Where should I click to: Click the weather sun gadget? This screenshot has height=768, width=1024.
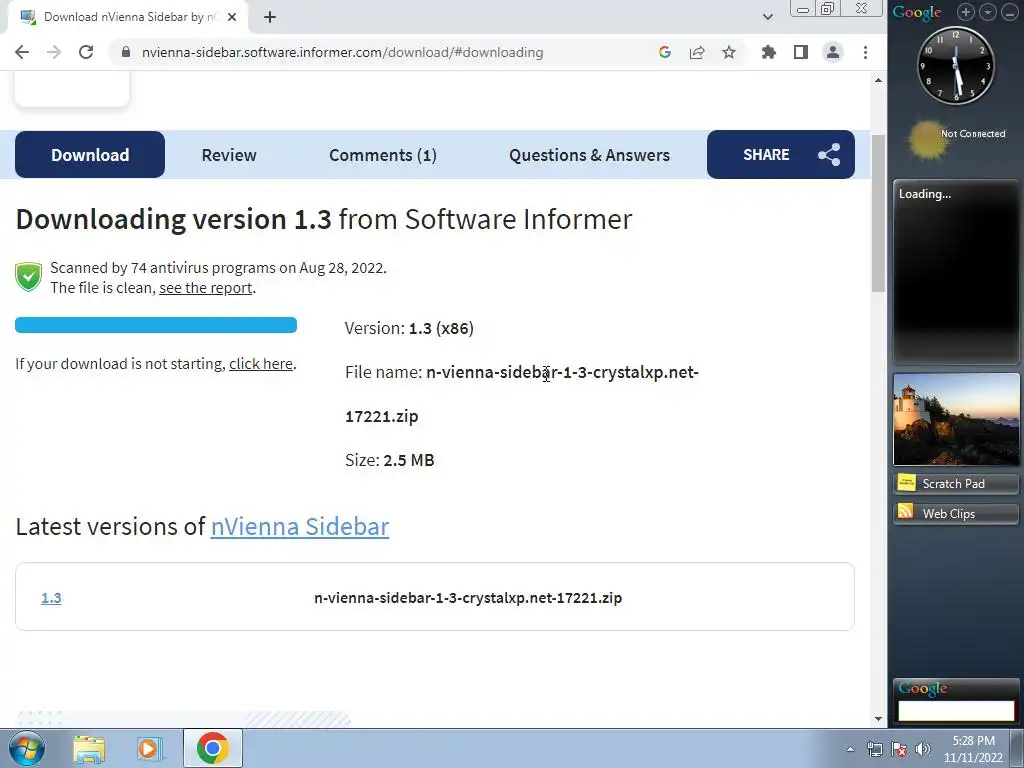(929, 139)
